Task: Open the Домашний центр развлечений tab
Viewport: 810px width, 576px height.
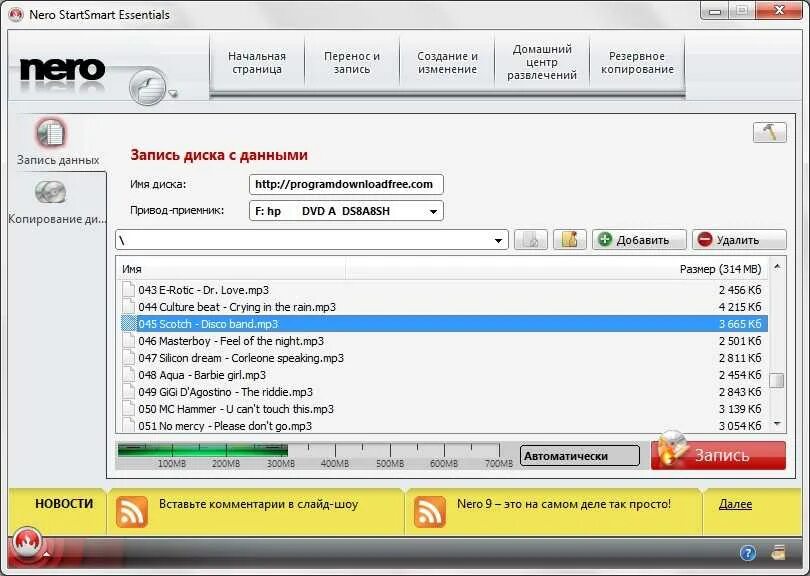Action: pyautogui.click(x=542, y=63)
